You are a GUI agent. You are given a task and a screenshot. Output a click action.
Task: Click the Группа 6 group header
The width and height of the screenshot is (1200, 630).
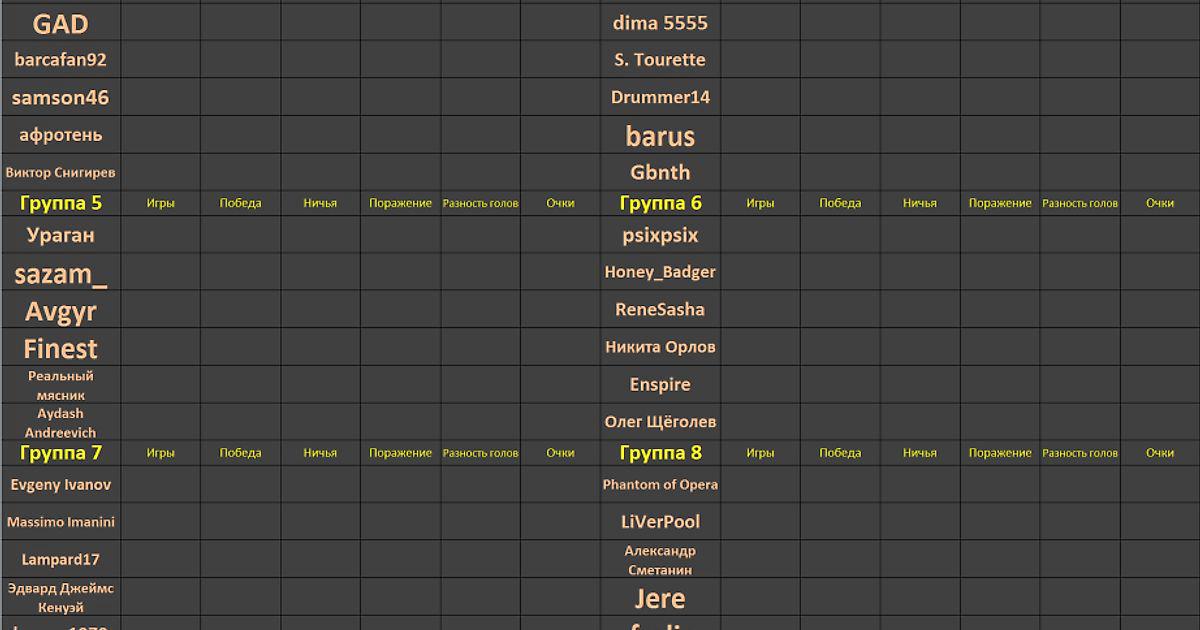pyautogui.click(x=660, y=203)
